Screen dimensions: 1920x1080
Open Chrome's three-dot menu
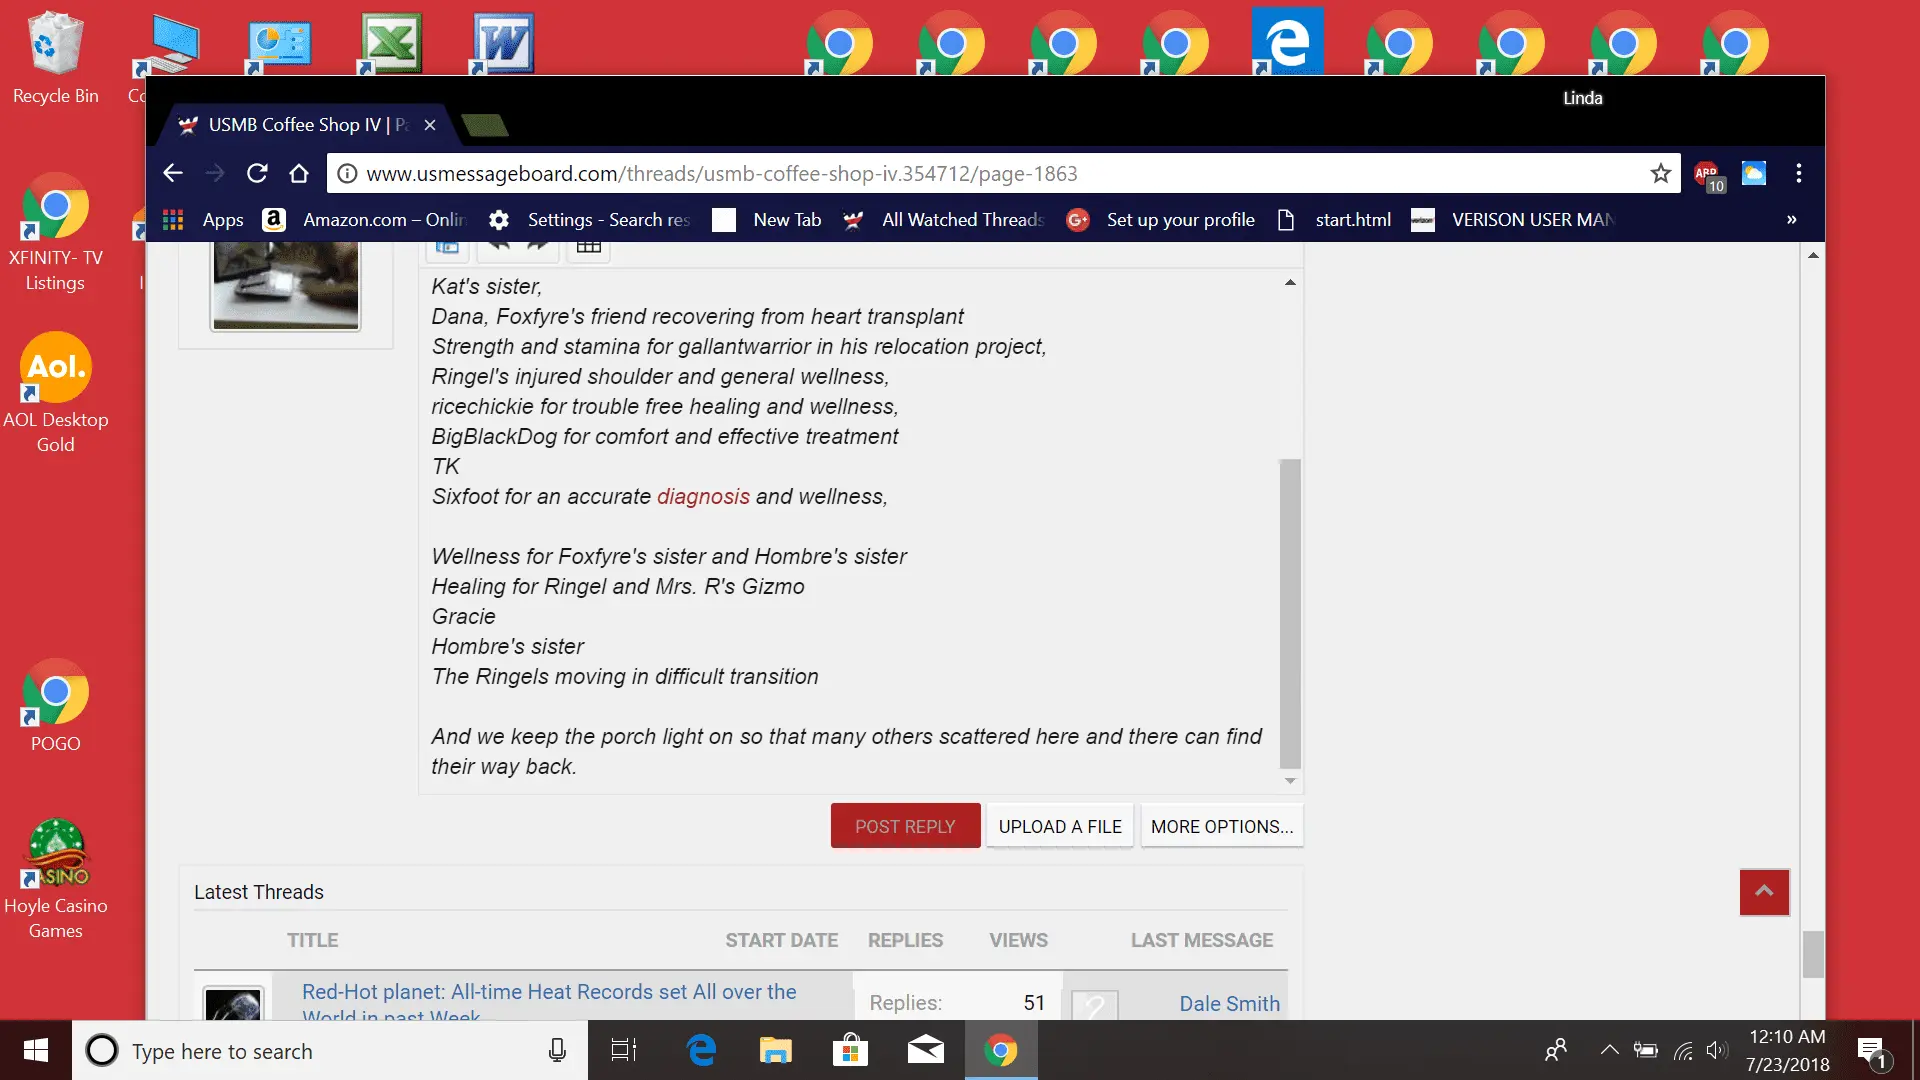1799,173
